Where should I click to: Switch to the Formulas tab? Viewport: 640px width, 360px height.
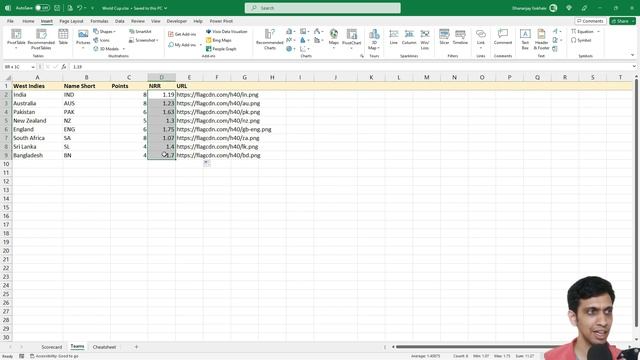coord(99,21)
